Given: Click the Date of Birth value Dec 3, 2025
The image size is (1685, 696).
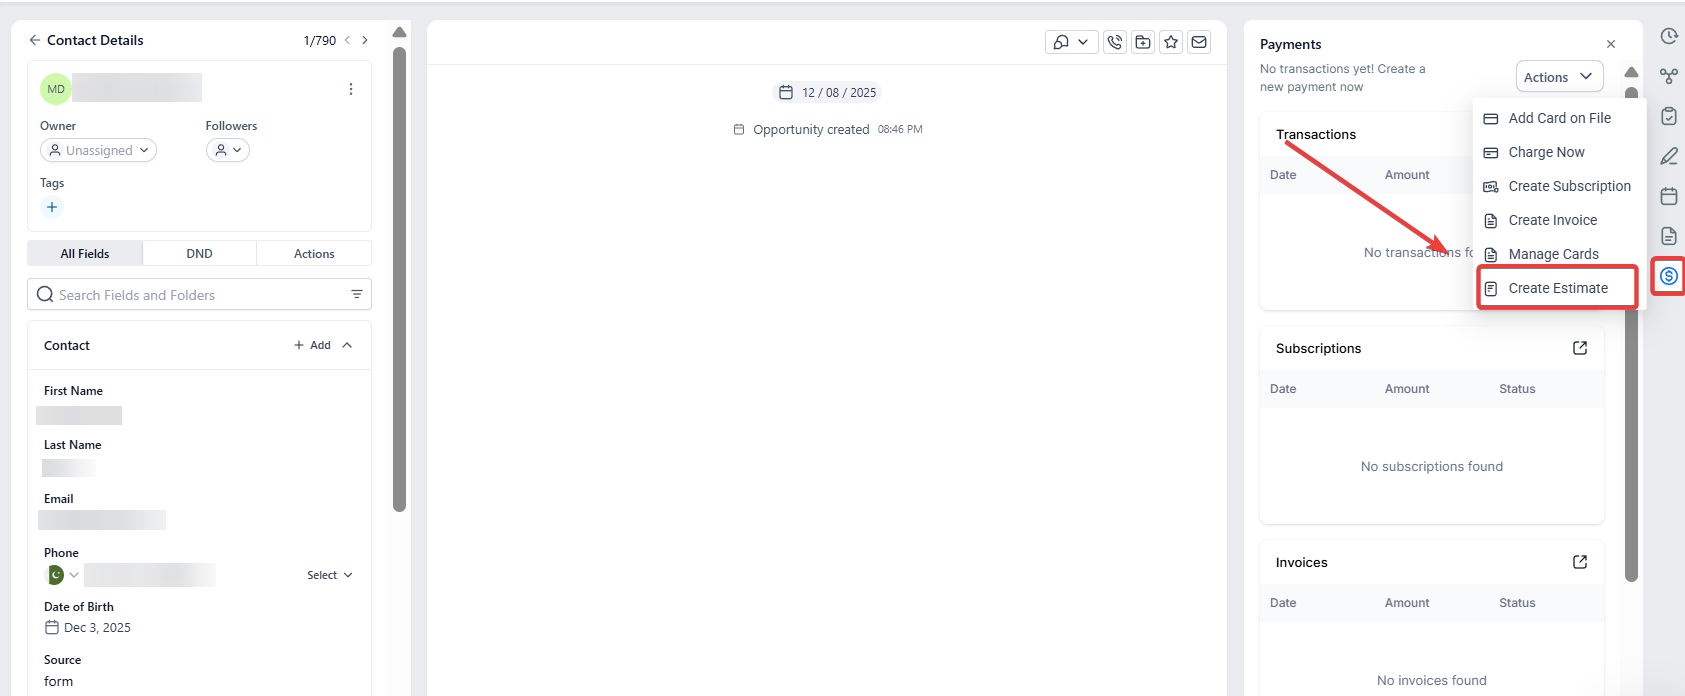Looking at the screenshot, I should [97, 628].
